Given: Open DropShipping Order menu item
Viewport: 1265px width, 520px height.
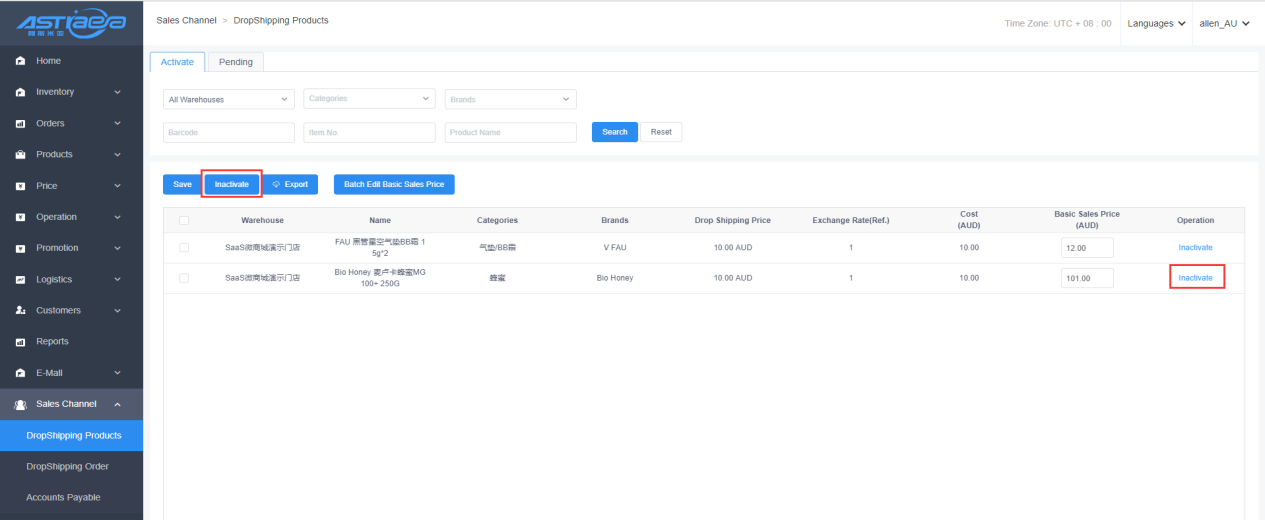Looking at the screenshot, I should [x=68, y=466].
